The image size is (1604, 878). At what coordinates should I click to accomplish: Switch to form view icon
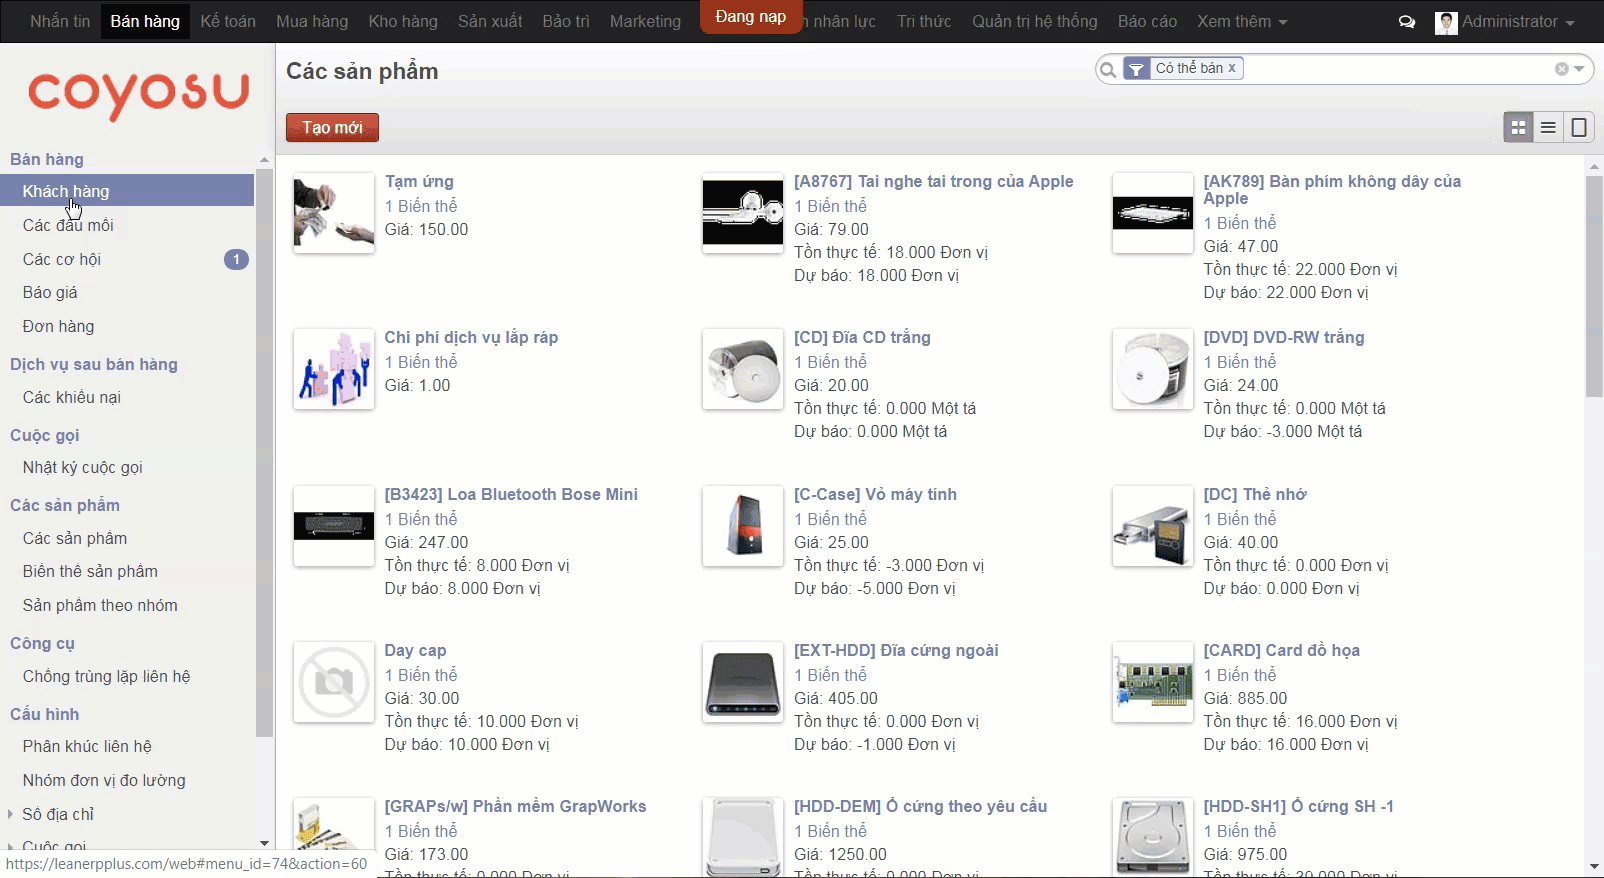[x=1579, y=127]
